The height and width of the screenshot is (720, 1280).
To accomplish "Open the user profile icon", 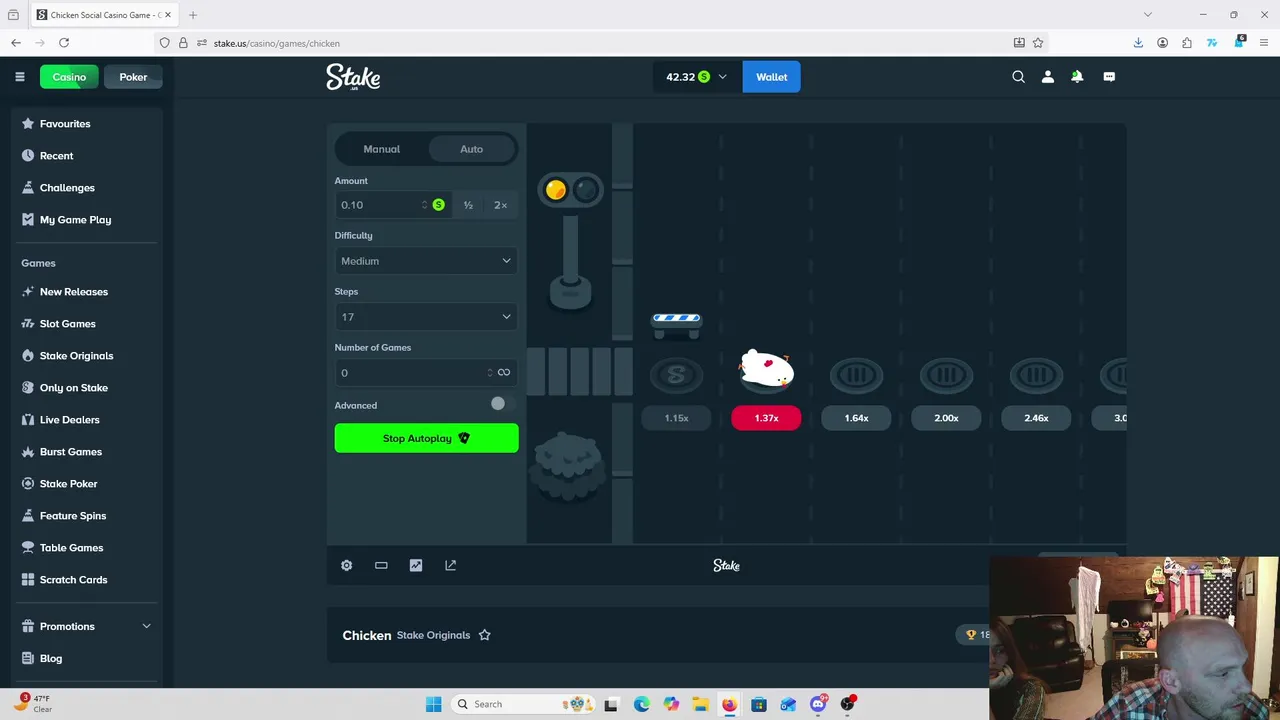I will pos(1047,77).
